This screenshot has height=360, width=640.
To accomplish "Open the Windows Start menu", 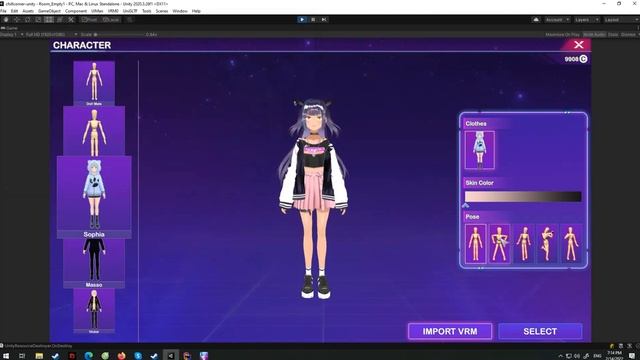I will coord(6,356).
